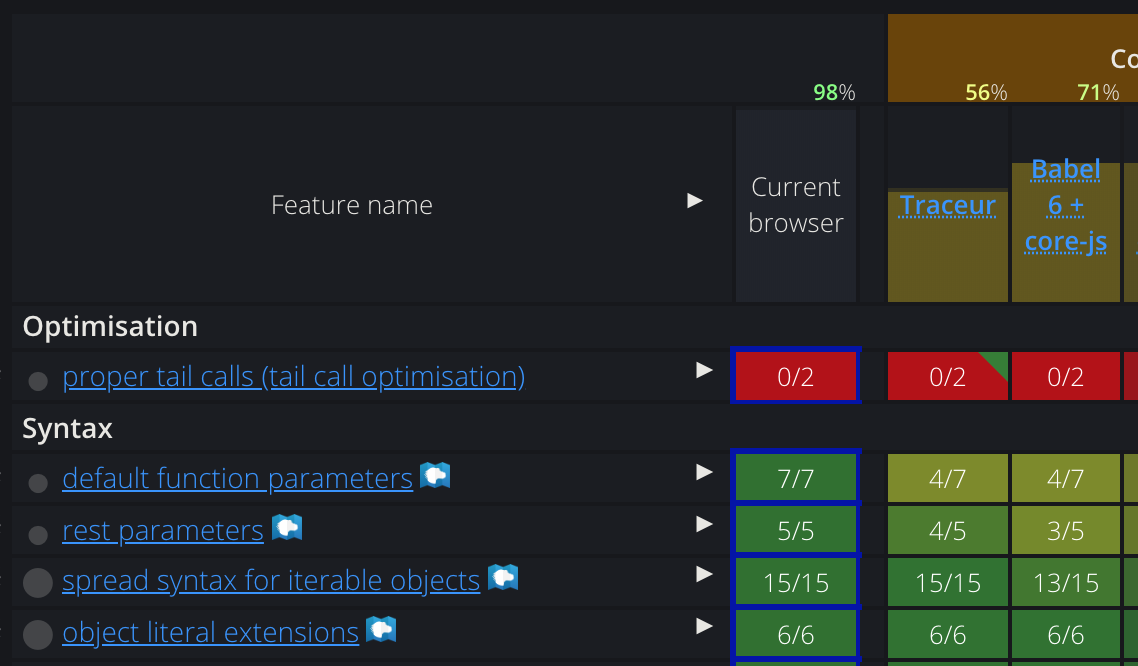
Task: Expand default function parameters details
Action: click(x=705, y=473)
